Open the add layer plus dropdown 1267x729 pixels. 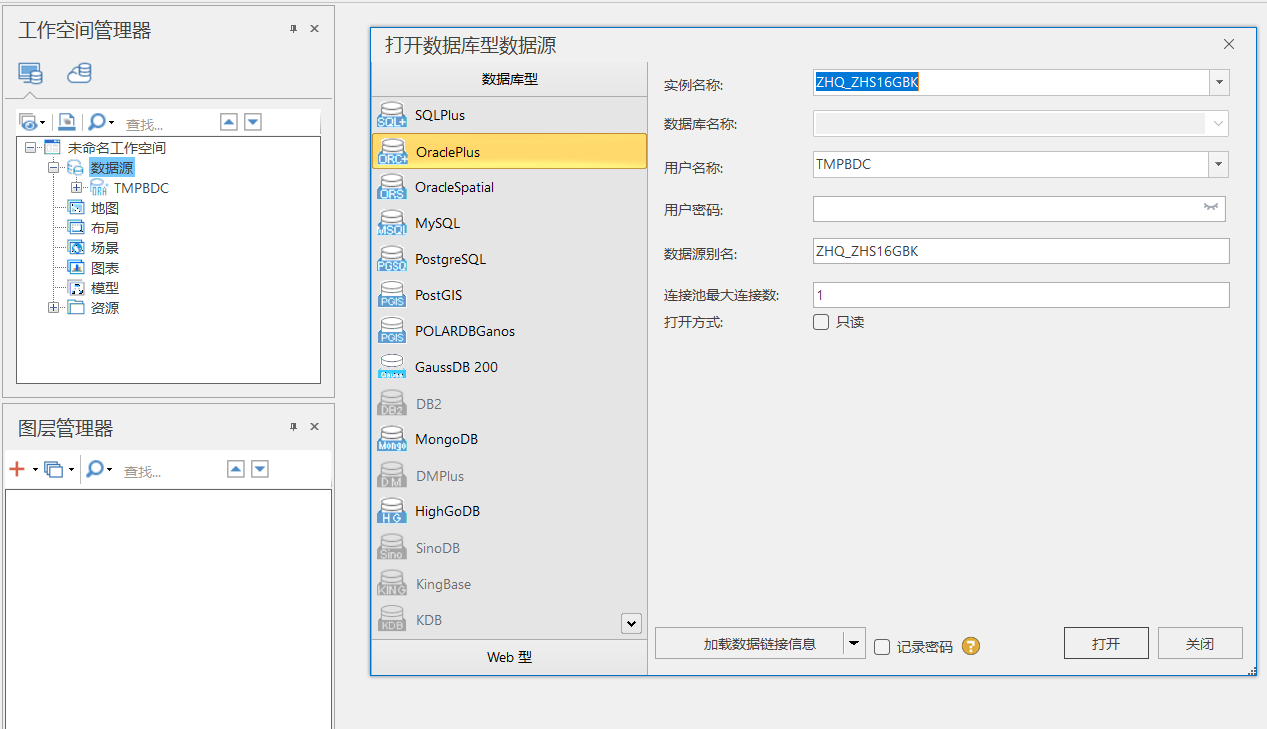pyautogui.click(x=35, y=470)
